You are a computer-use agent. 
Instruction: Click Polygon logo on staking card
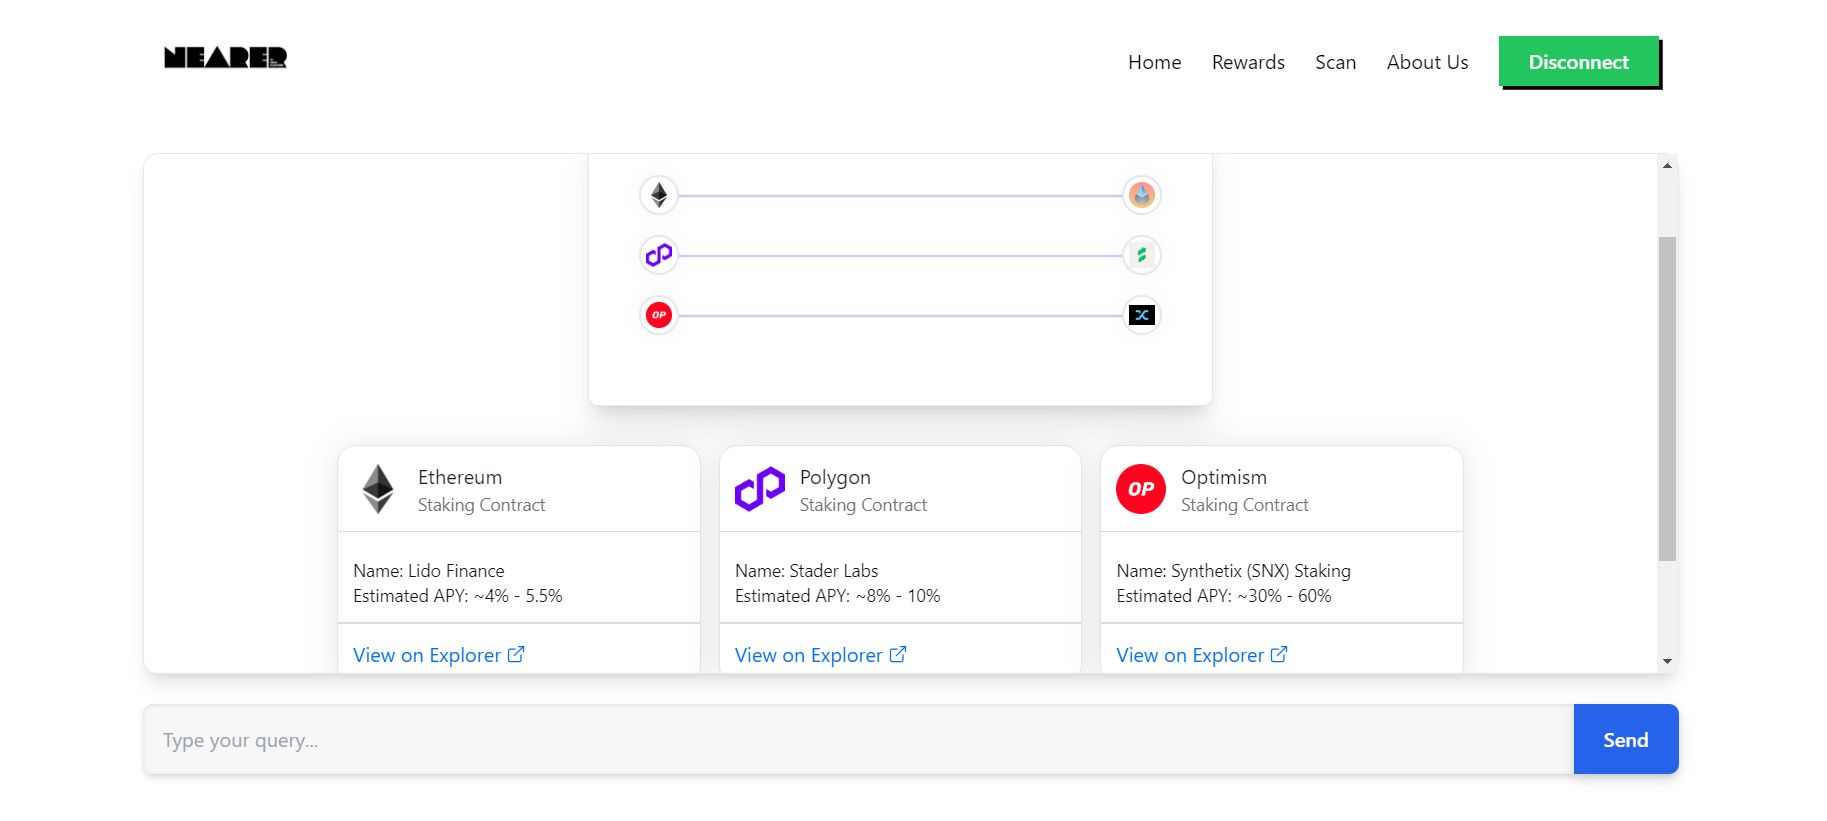760,489
